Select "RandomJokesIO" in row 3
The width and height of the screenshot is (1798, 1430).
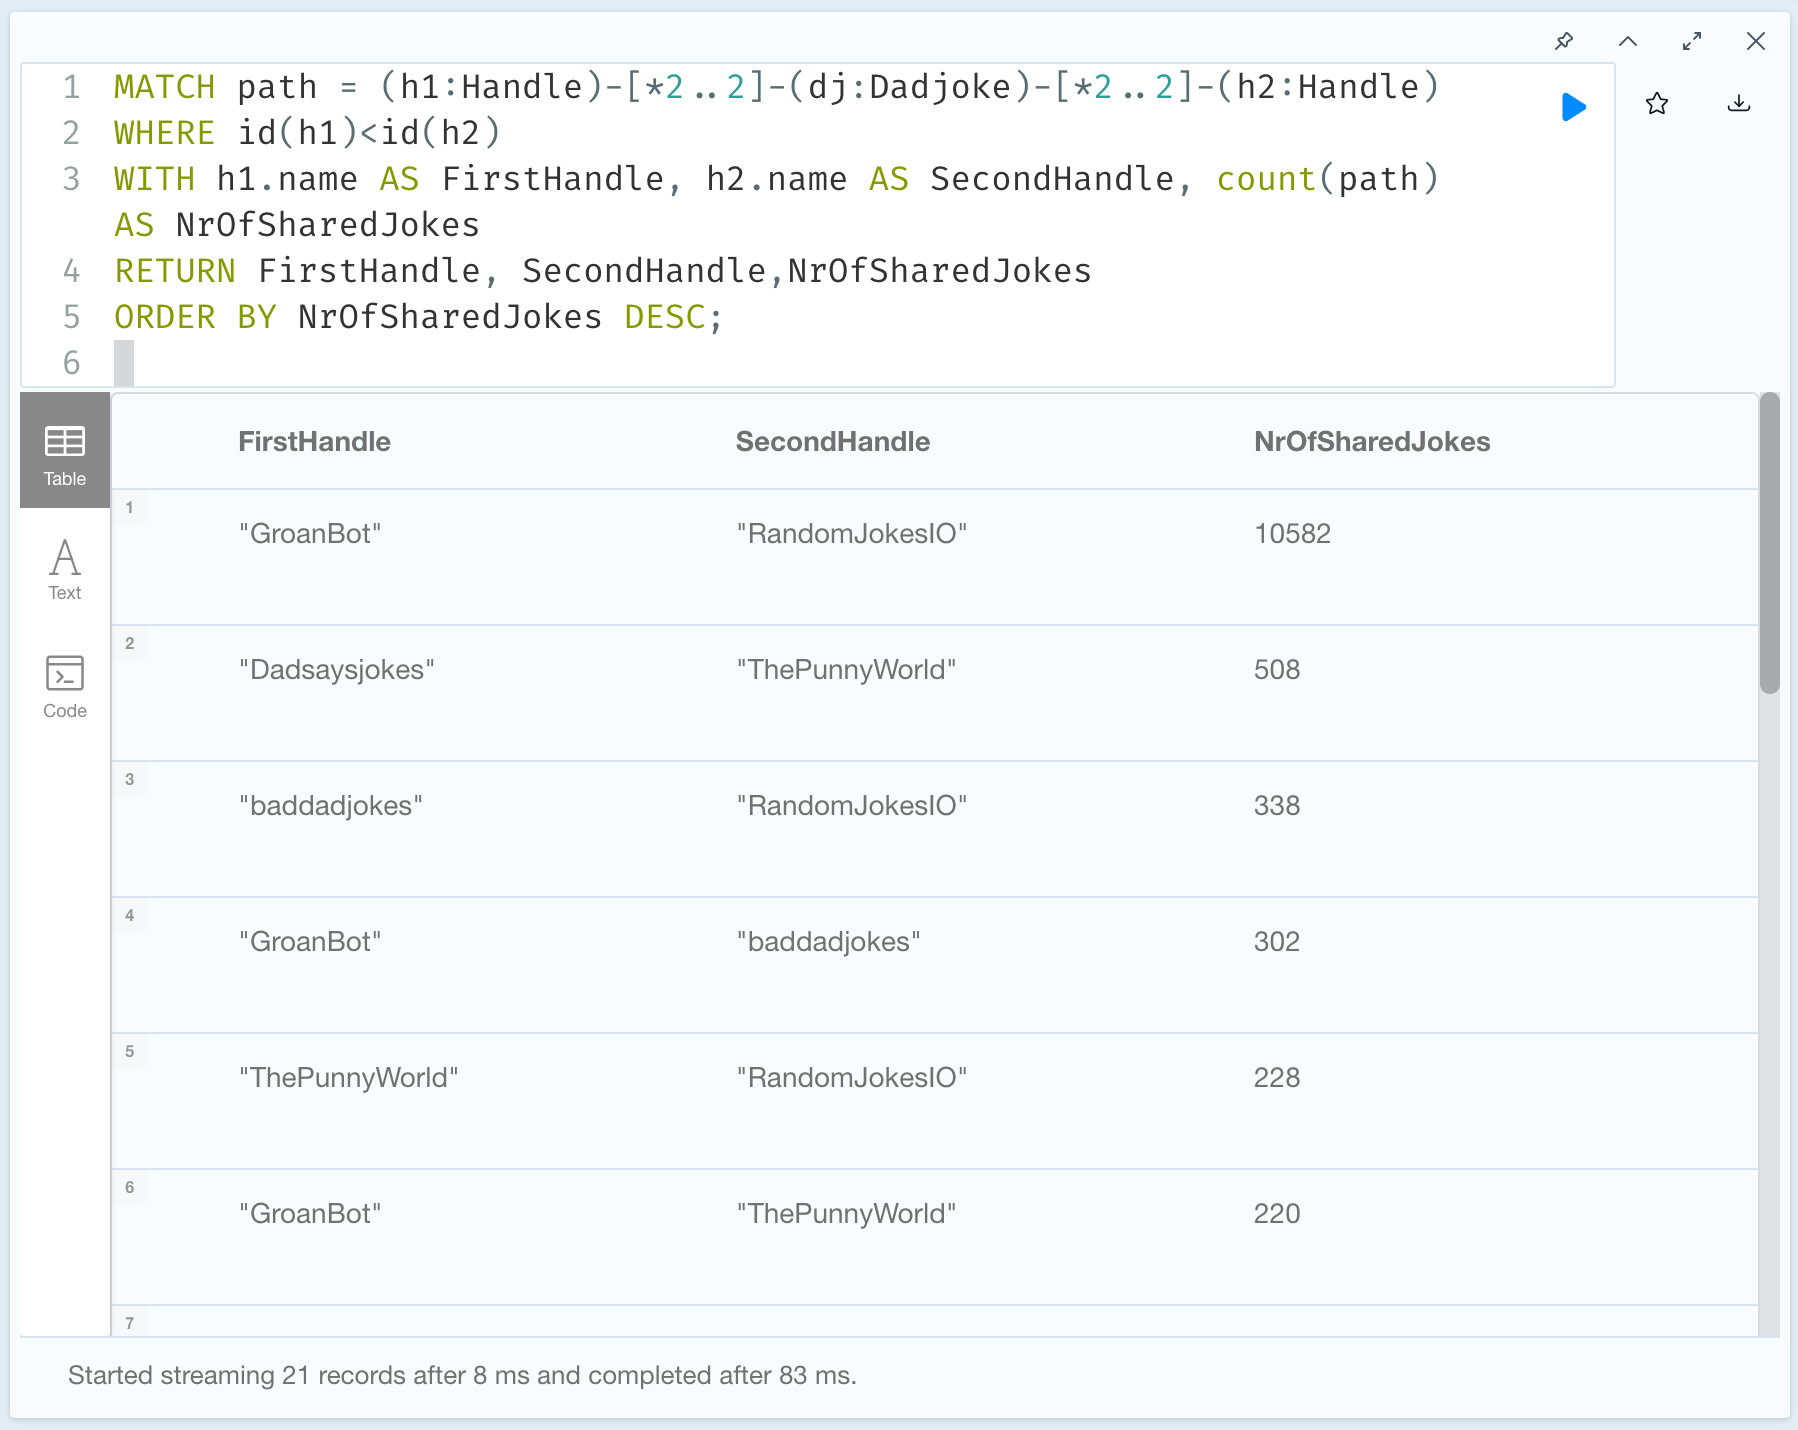click(x=852, y=806)
